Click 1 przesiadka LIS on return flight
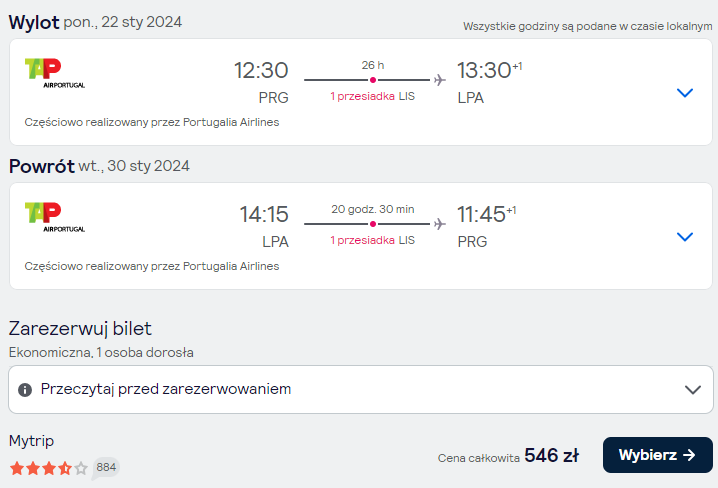The height and width of the screenshot is (488, 718). [x=372, y=240]
